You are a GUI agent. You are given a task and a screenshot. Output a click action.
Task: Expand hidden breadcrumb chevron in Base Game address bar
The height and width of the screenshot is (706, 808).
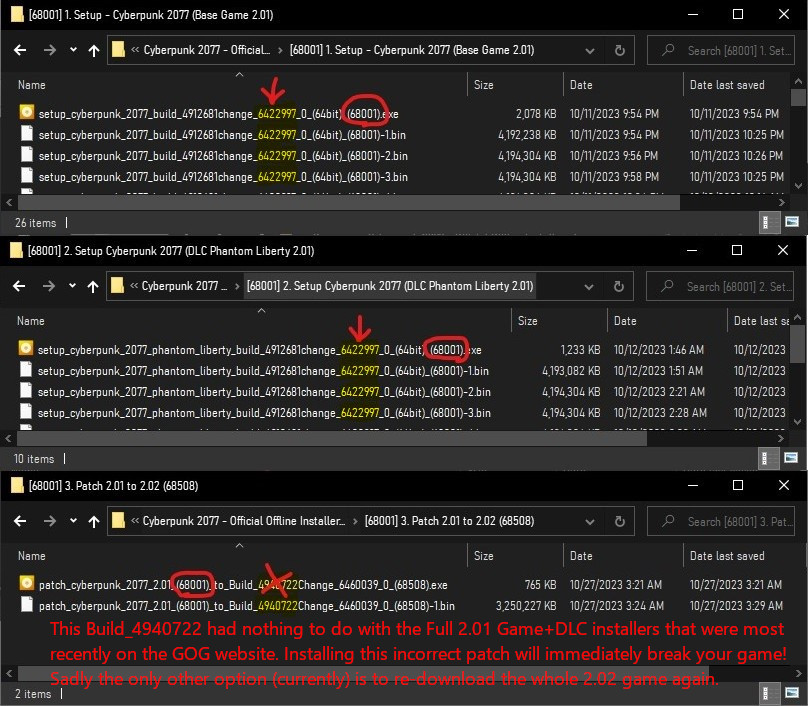(135, 50)
